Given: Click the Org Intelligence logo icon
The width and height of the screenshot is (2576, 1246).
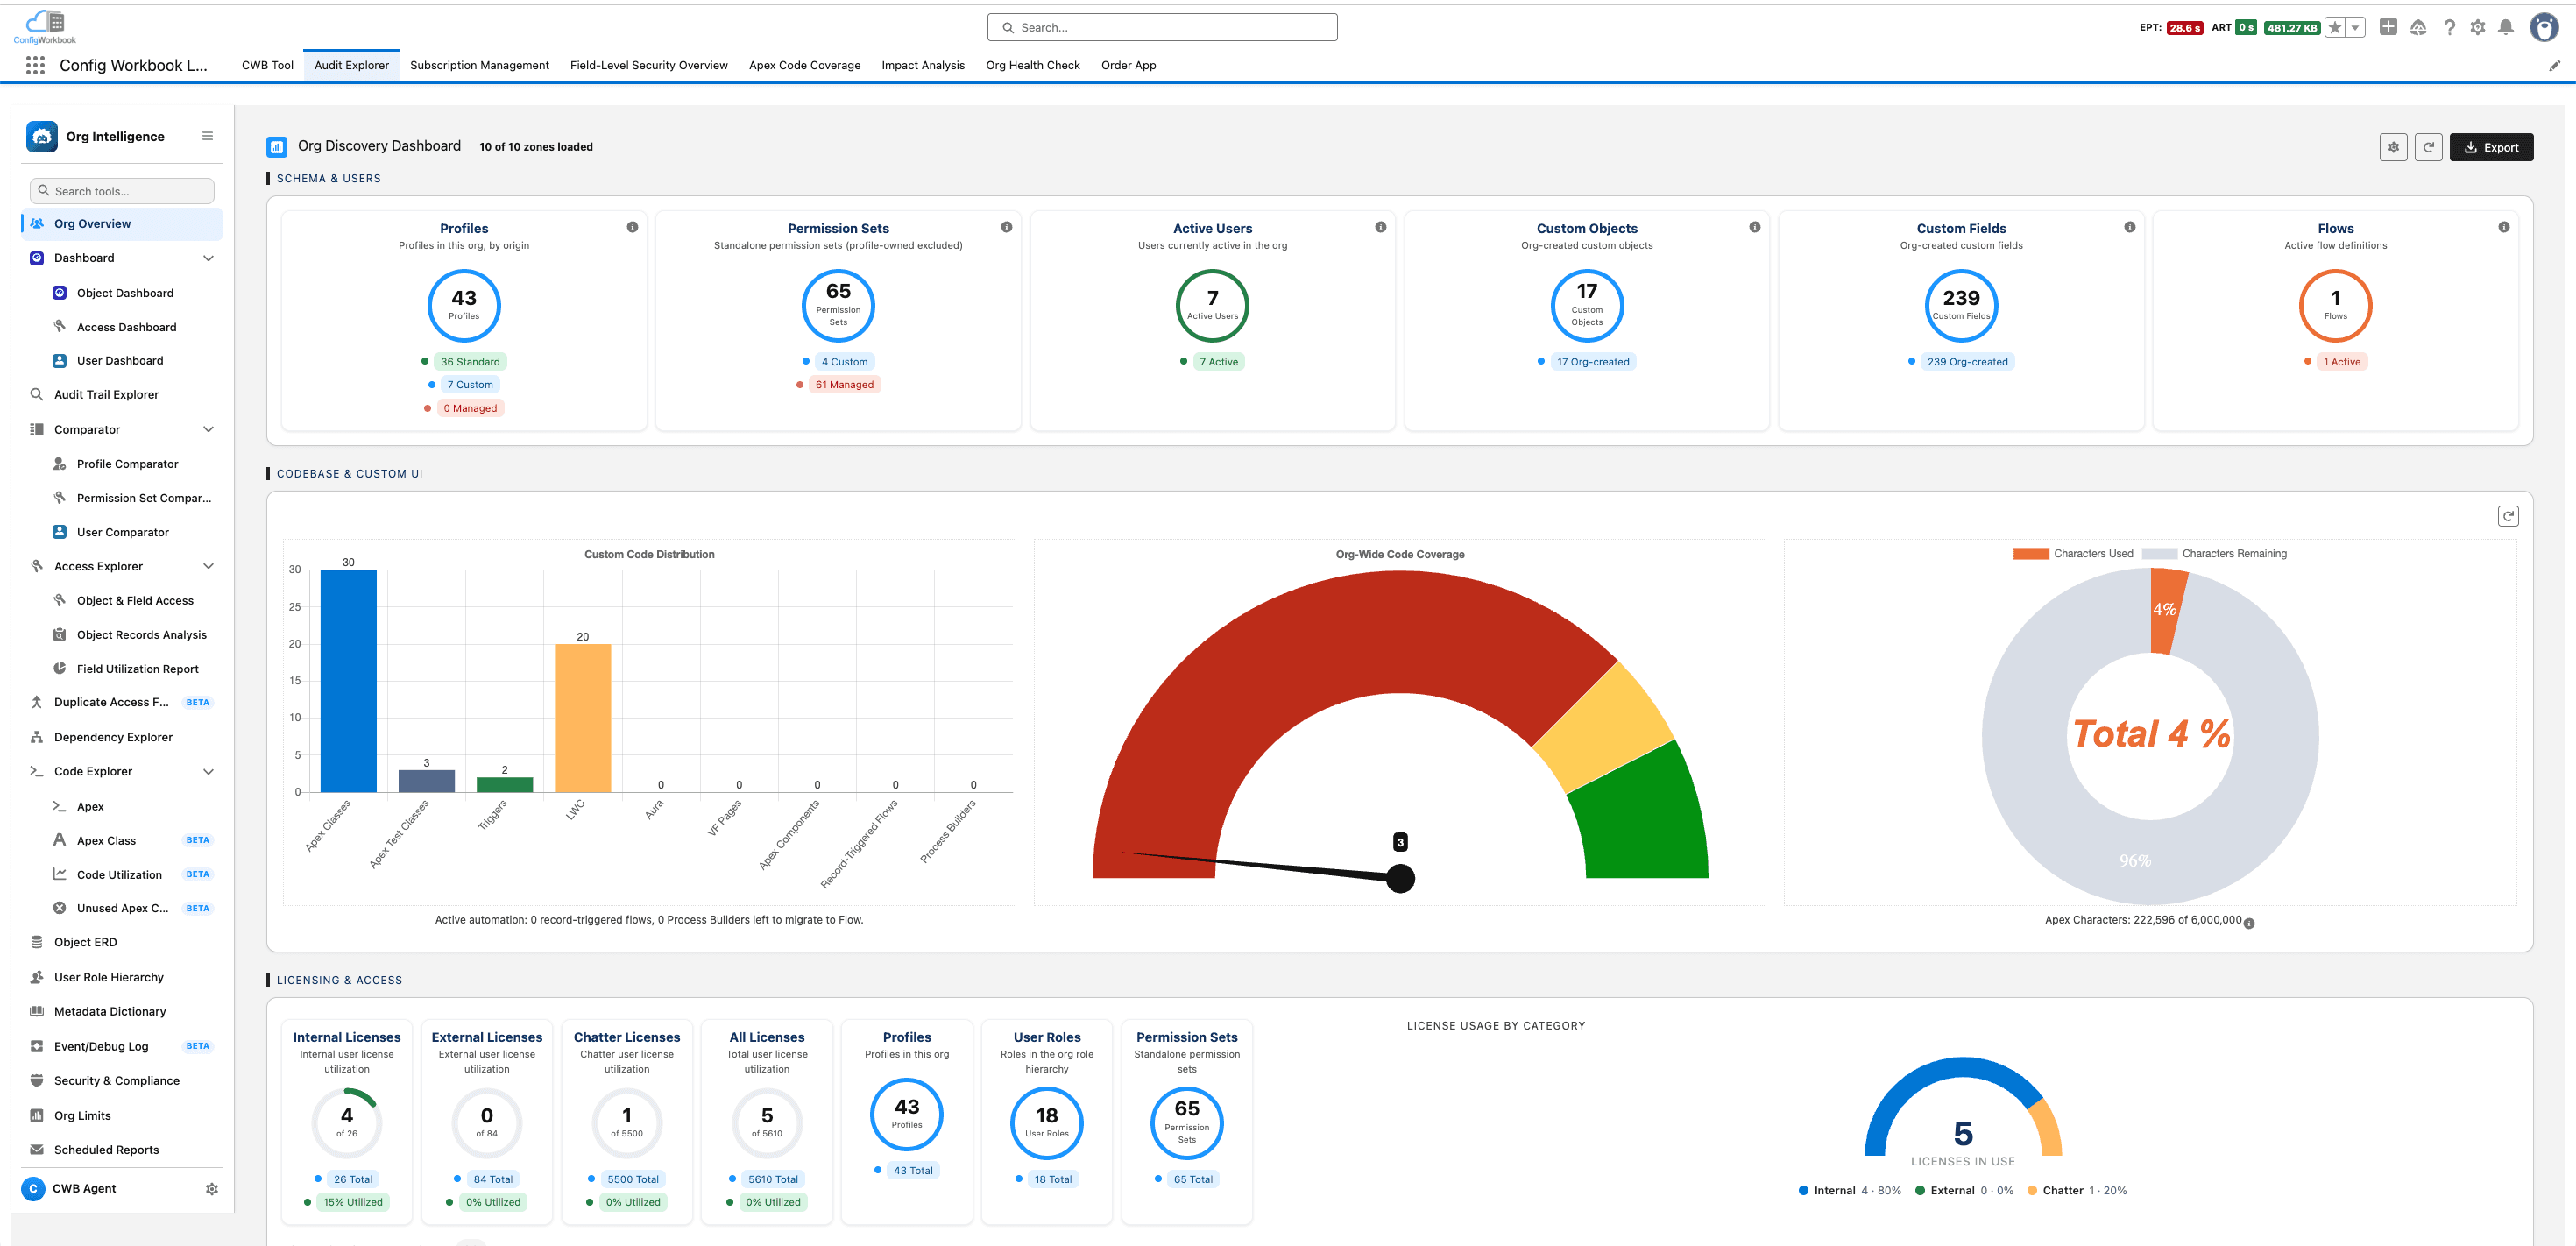Looking at the screenshot, I should pos(42,136).
